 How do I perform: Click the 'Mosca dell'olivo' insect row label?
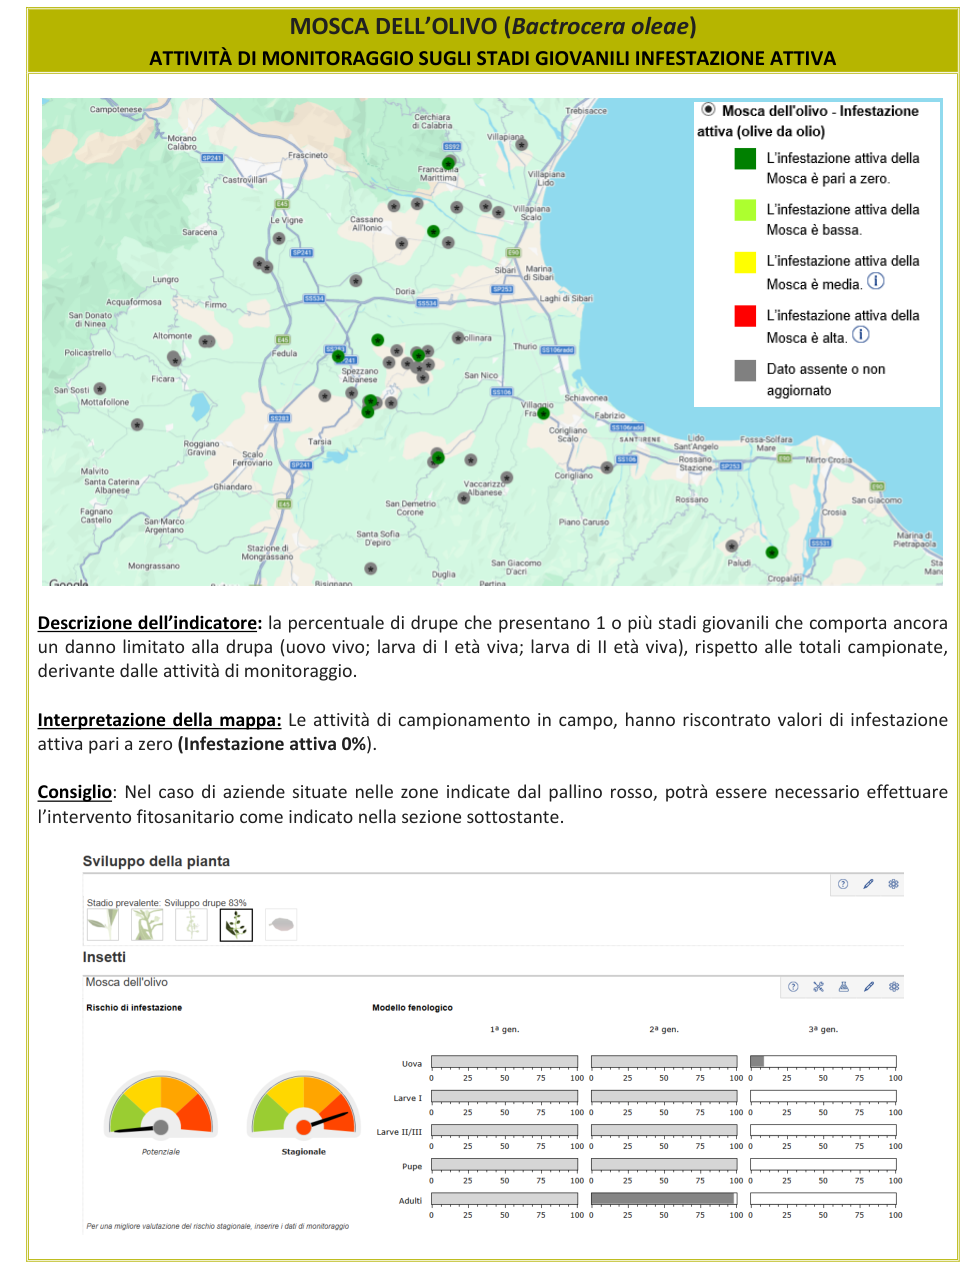pyautogui.click(x=127, y=982)
